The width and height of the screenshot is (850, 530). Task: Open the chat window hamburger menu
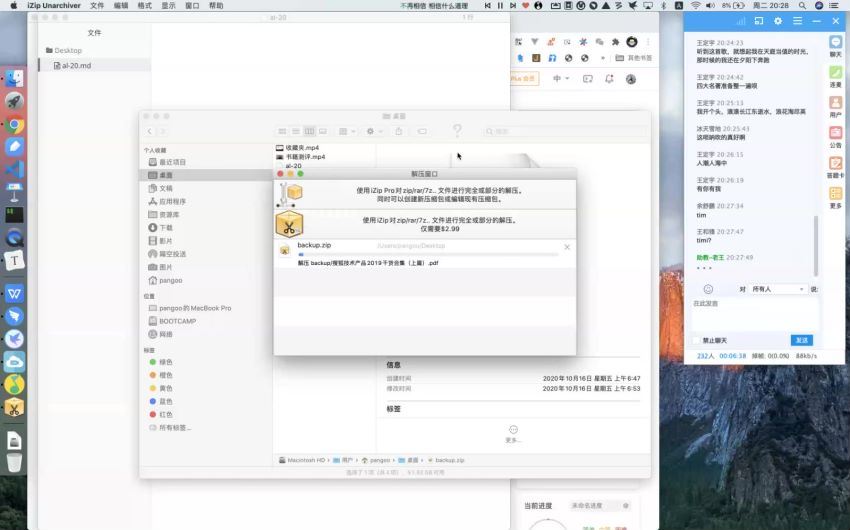[x=797, y=21]
